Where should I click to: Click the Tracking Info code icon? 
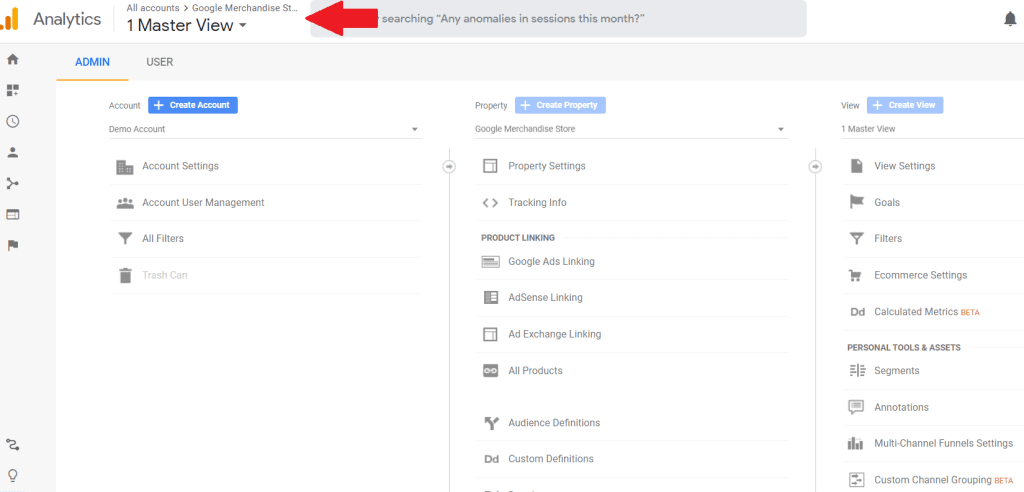[490, 203]
